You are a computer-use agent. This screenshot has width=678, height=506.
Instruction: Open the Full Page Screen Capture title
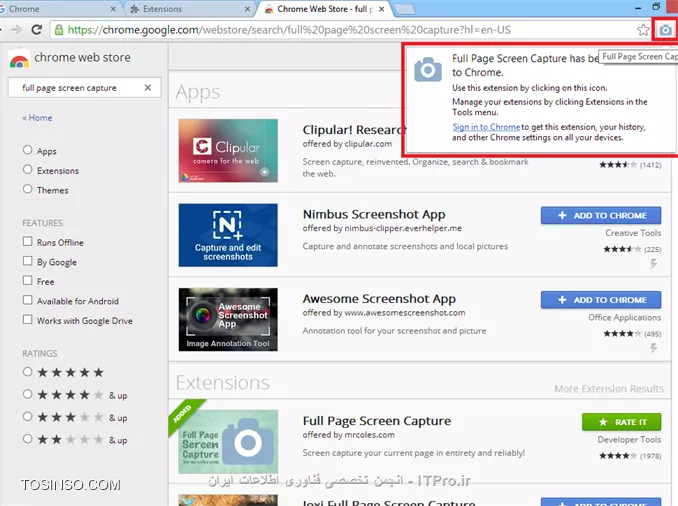pos(377,421)
